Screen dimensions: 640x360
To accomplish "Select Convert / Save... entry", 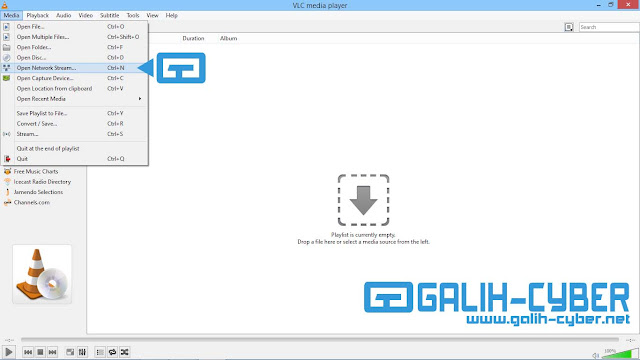I will pyautogui.click(x=74, y=123).
